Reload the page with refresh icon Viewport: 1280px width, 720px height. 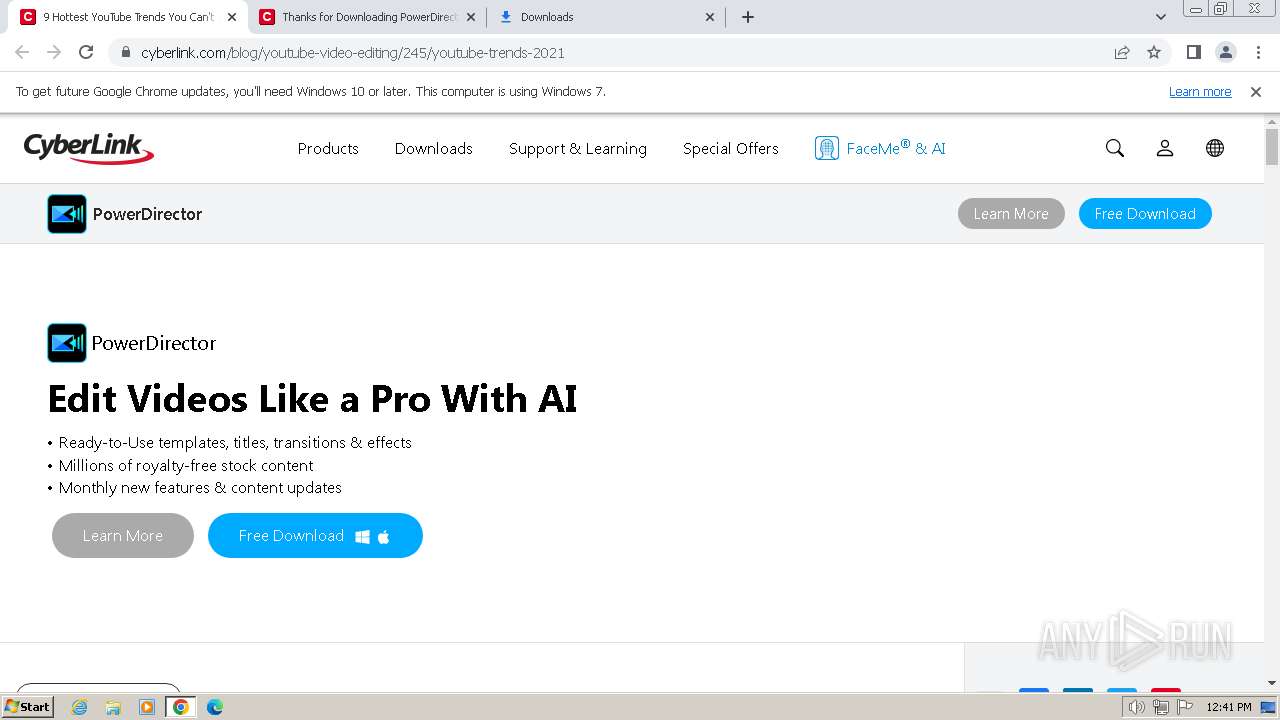click(x=86, y=52)
